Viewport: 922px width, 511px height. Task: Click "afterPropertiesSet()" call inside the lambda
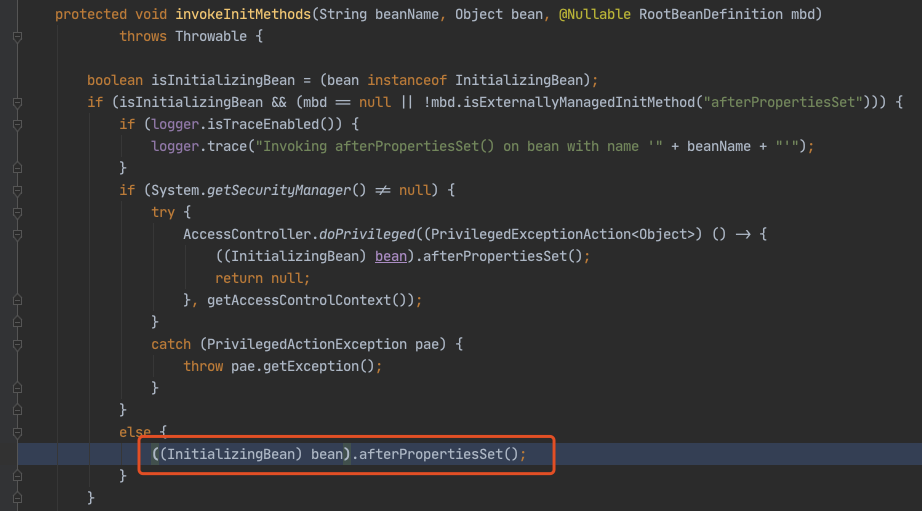(x=503, y=256)
